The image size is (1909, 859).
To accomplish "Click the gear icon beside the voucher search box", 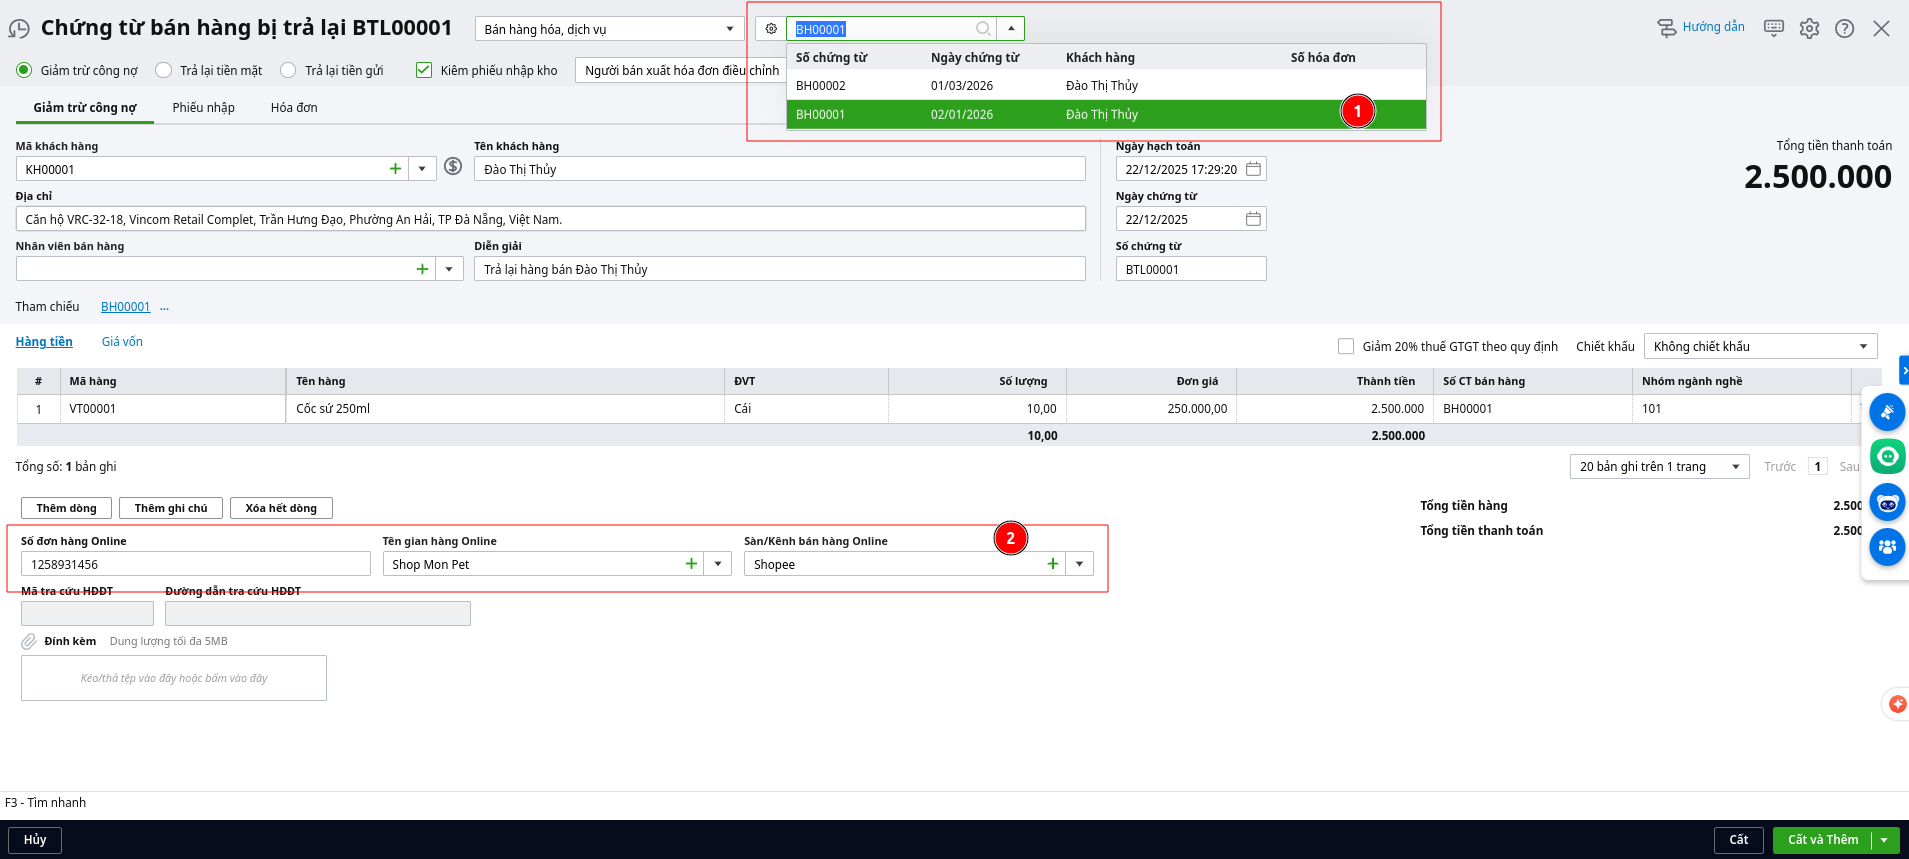I will pyautogui.click(x=771, y=29).
